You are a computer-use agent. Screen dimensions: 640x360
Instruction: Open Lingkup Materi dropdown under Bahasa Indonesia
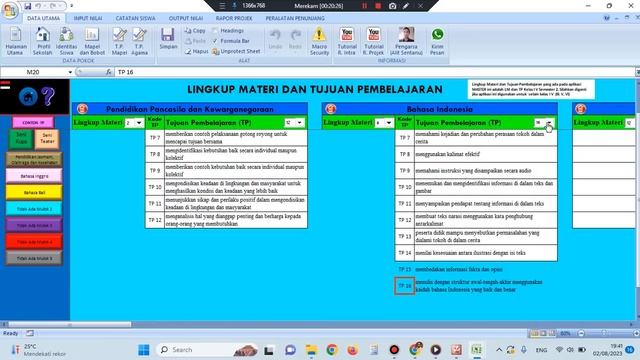click(x=389, y=123)
